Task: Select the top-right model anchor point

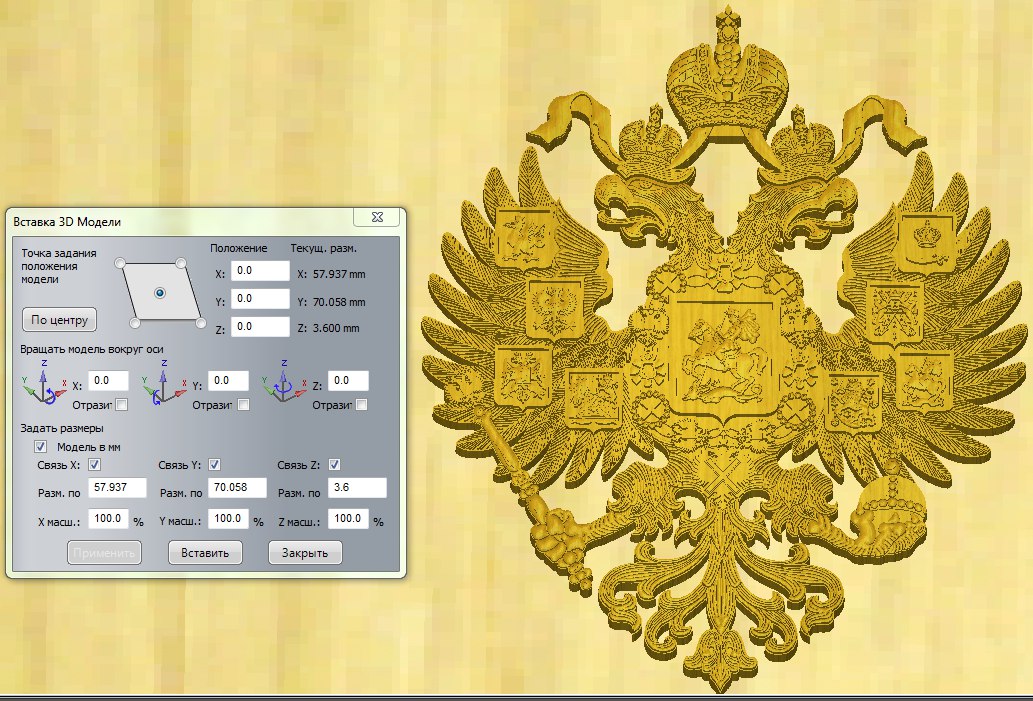Action: 182,263
